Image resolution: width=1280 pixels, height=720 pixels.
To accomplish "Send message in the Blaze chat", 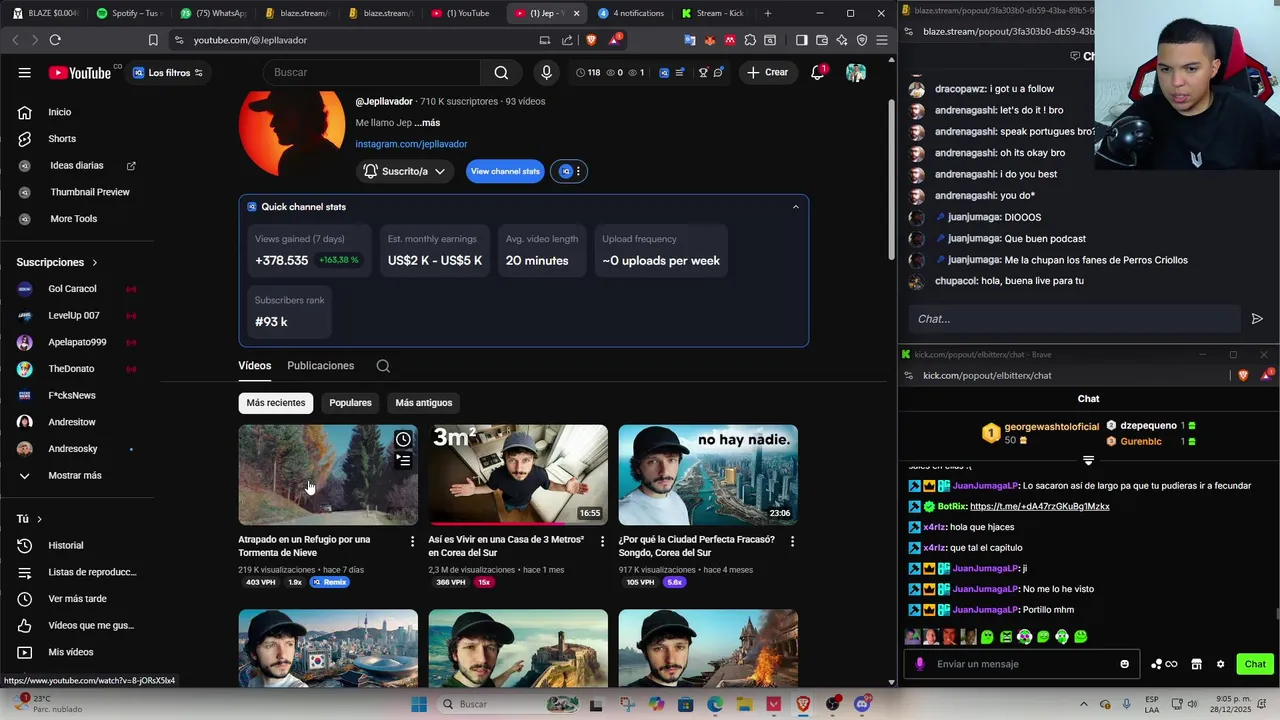I will (x=1257, y=319).
